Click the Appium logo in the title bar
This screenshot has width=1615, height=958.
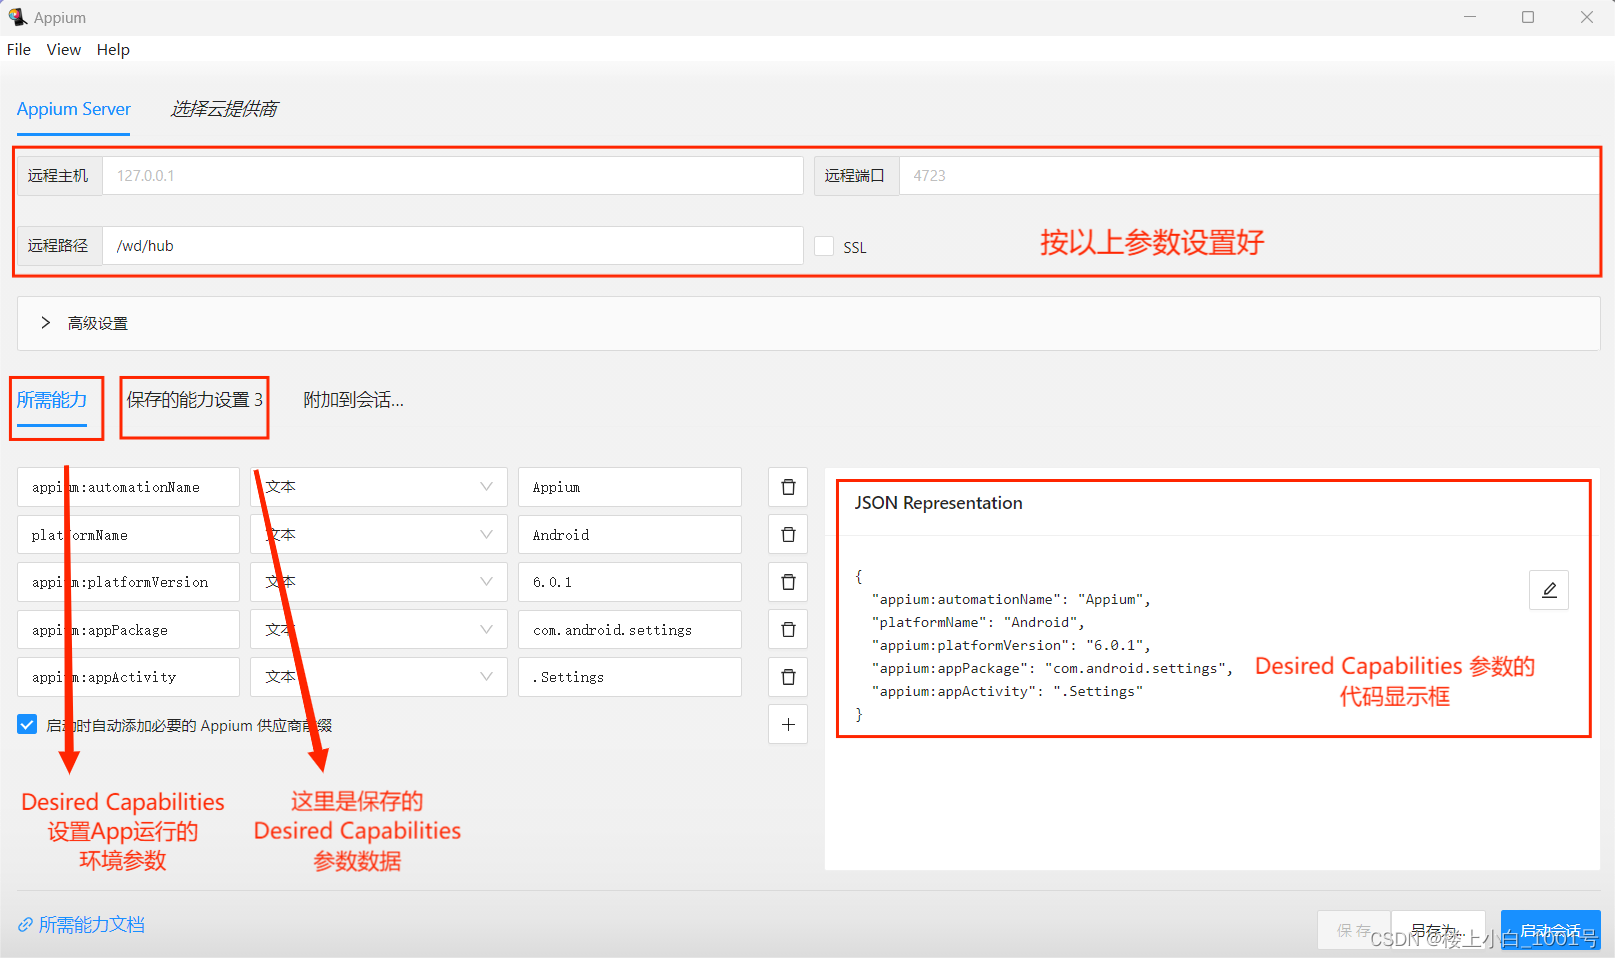coord(17,17)
